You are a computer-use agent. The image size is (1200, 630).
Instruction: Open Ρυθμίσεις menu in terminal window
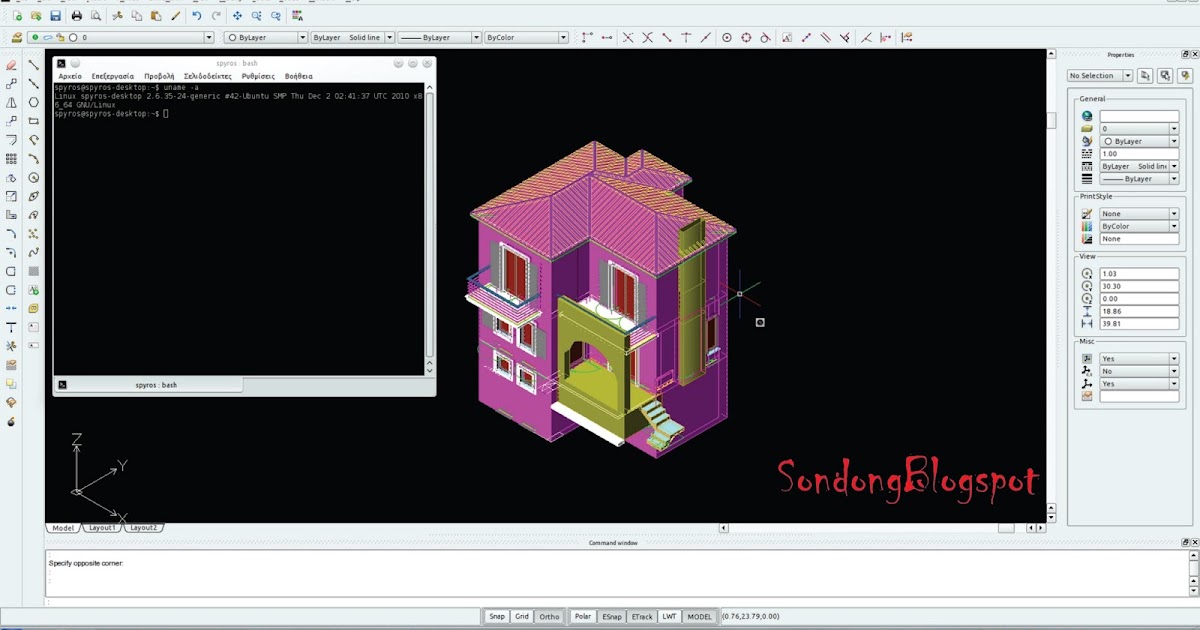(258, 76)
